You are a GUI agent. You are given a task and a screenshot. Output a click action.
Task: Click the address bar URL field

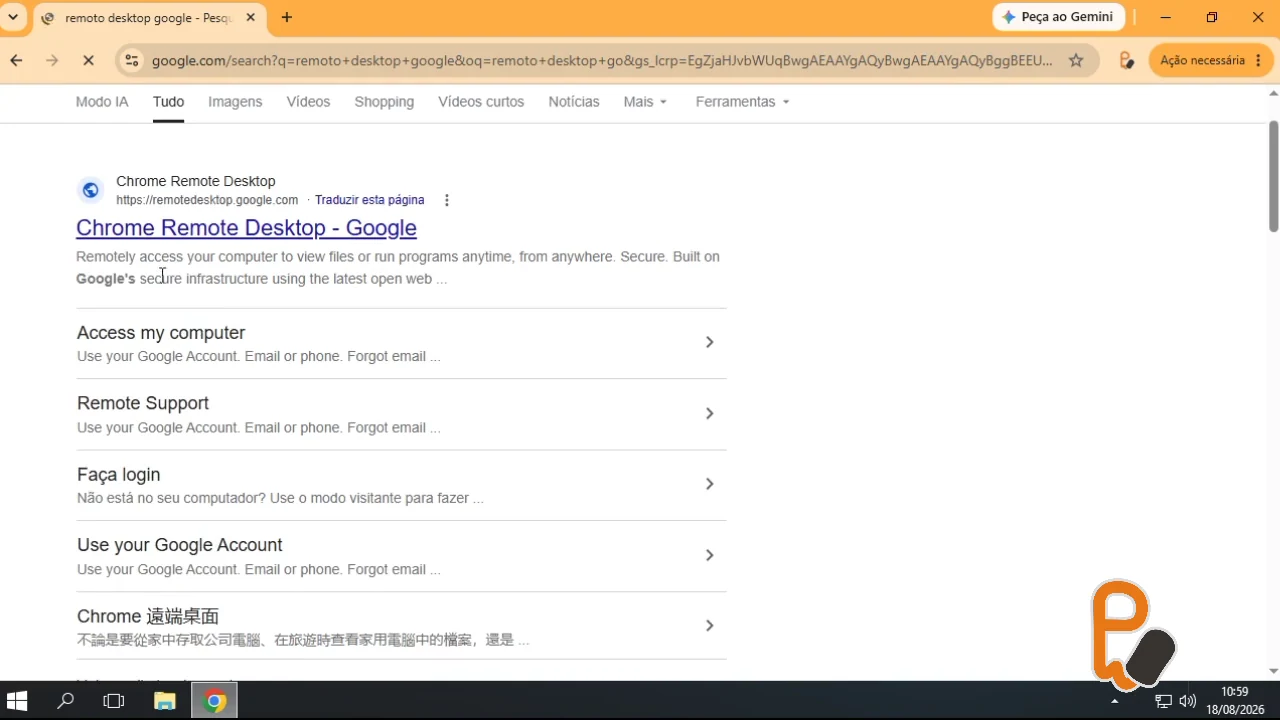[602, 61]
